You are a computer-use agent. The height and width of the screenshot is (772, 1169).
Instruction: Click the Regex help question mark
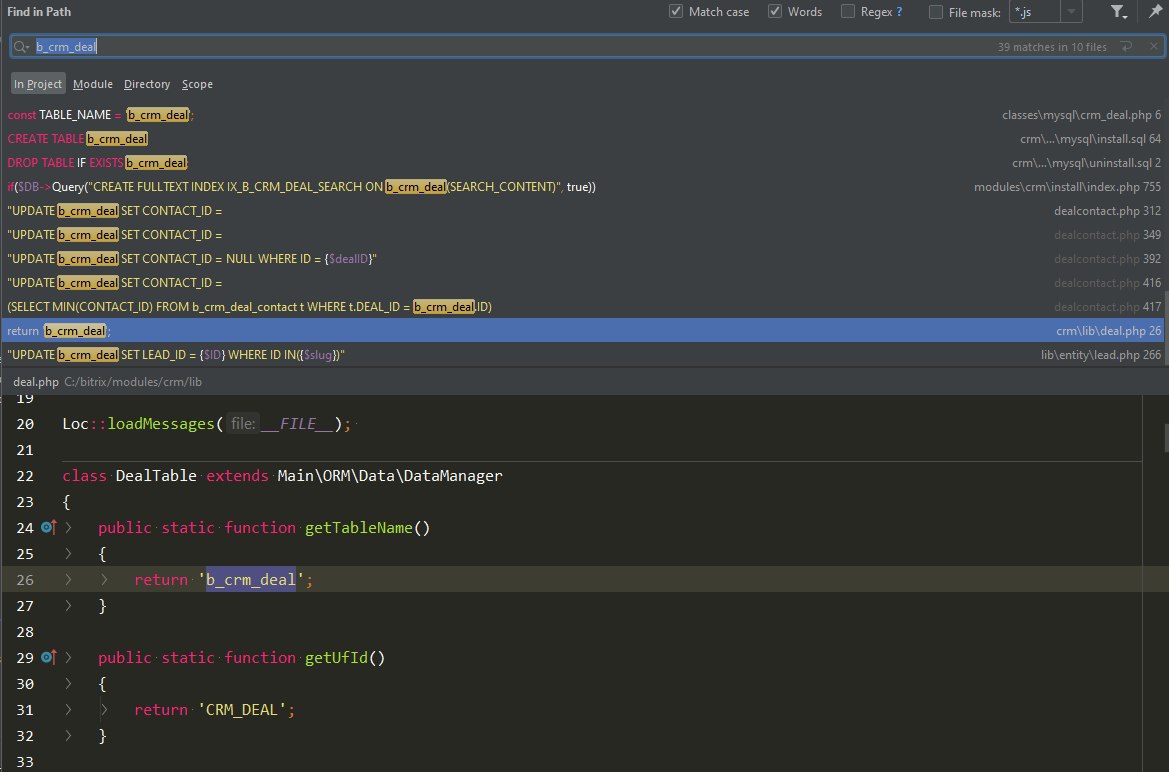(x=899, y=12)
